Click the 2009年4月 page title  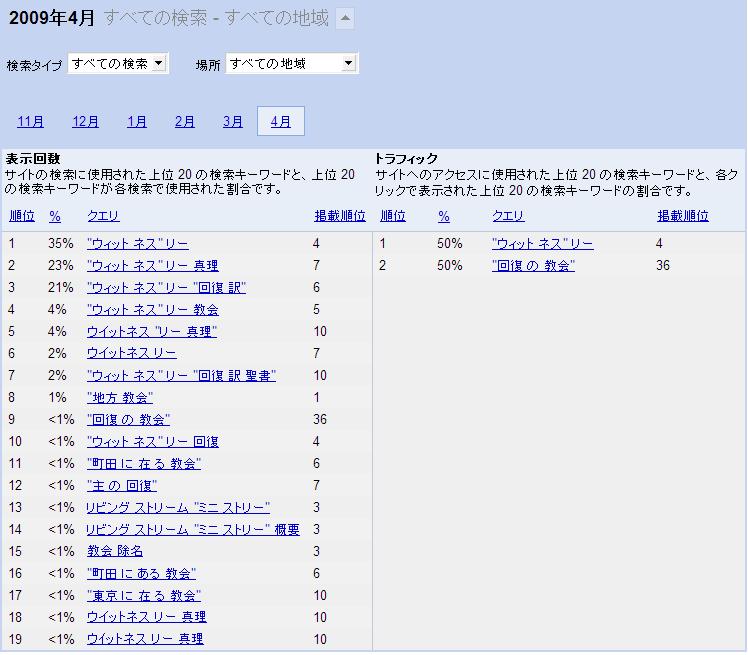click(x=52, y=18)
